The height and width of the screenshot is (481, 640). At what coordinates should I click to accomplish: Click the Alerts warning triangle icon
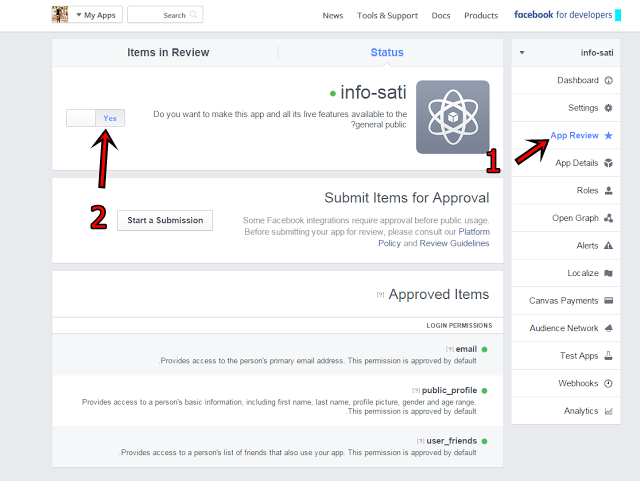tap(609, 245)
